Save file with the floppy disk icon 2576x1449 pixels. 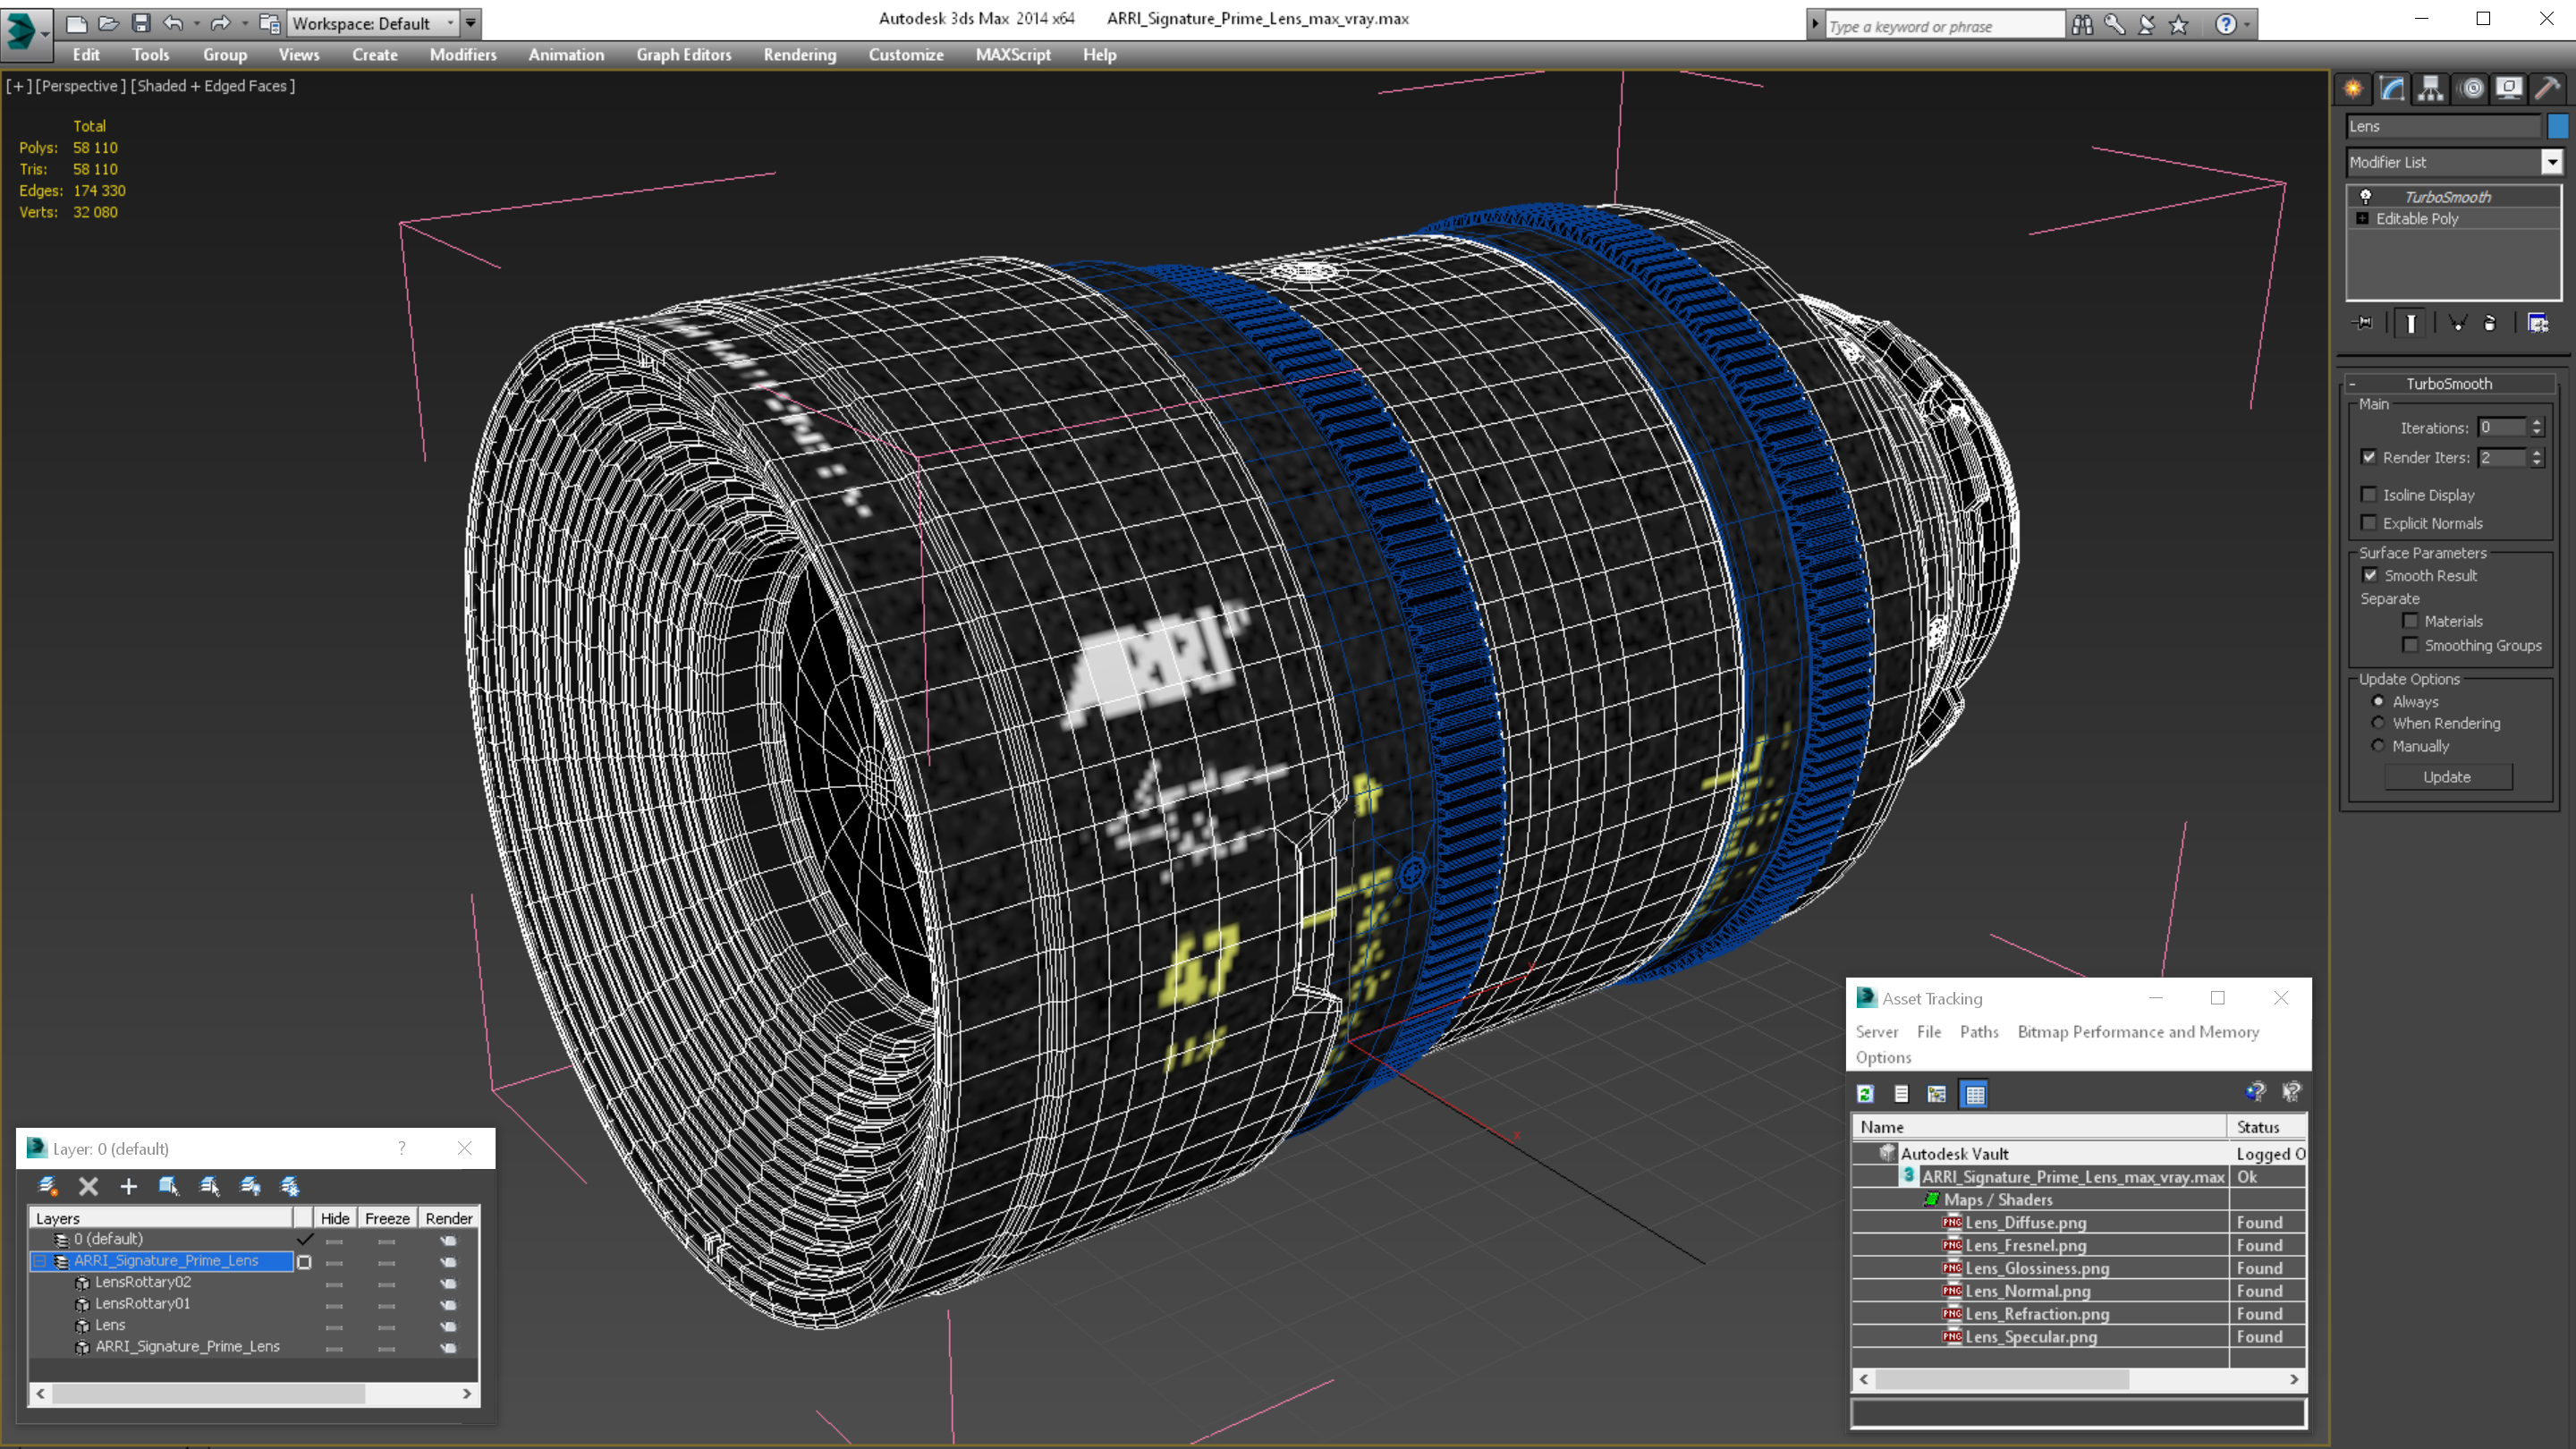pos(141,23)
